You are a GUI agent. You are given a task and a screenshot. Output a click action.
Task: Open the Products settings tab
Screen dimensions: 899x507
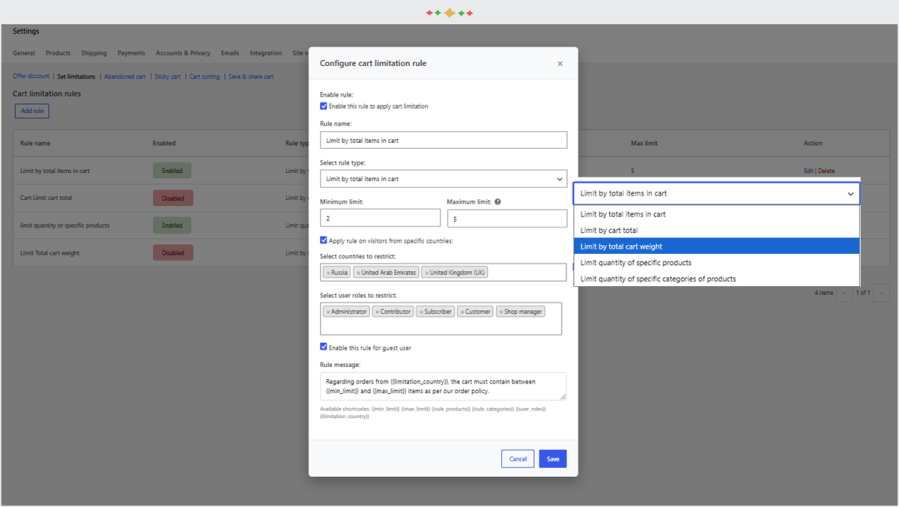[x=58, y=53]
